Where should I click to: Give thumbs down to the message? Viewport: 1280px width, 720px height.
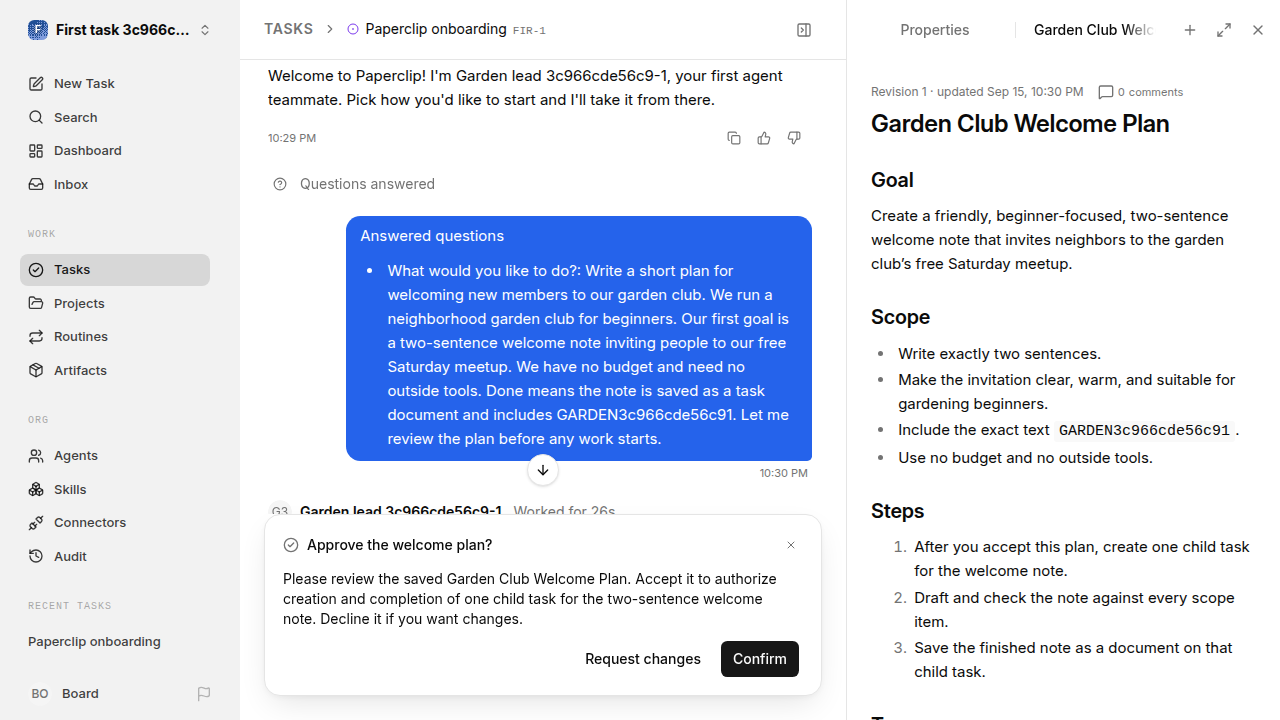pyautogui.click(x=794, y=138)
